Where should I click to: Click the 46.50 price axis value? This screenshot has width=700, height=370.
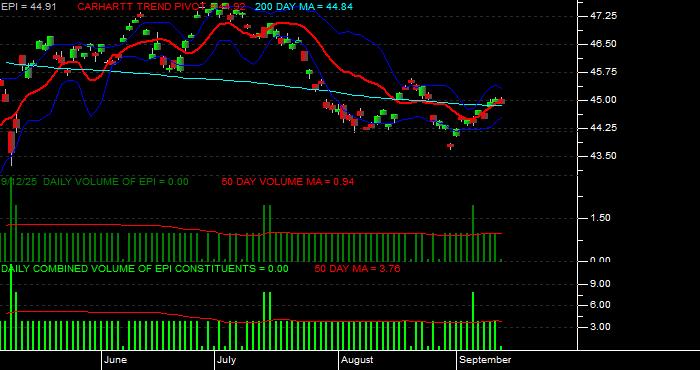[x=604, y=44]
